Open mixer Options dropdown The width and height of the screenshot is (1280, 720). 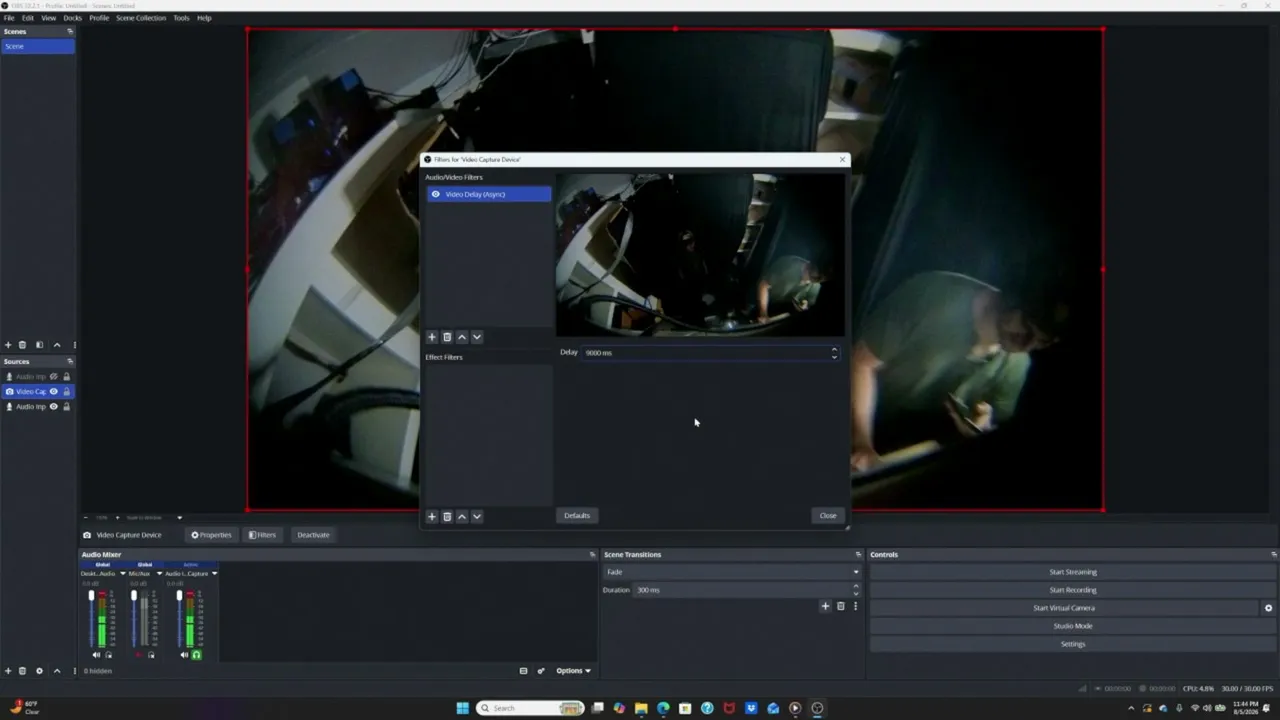tap(573, 671)
